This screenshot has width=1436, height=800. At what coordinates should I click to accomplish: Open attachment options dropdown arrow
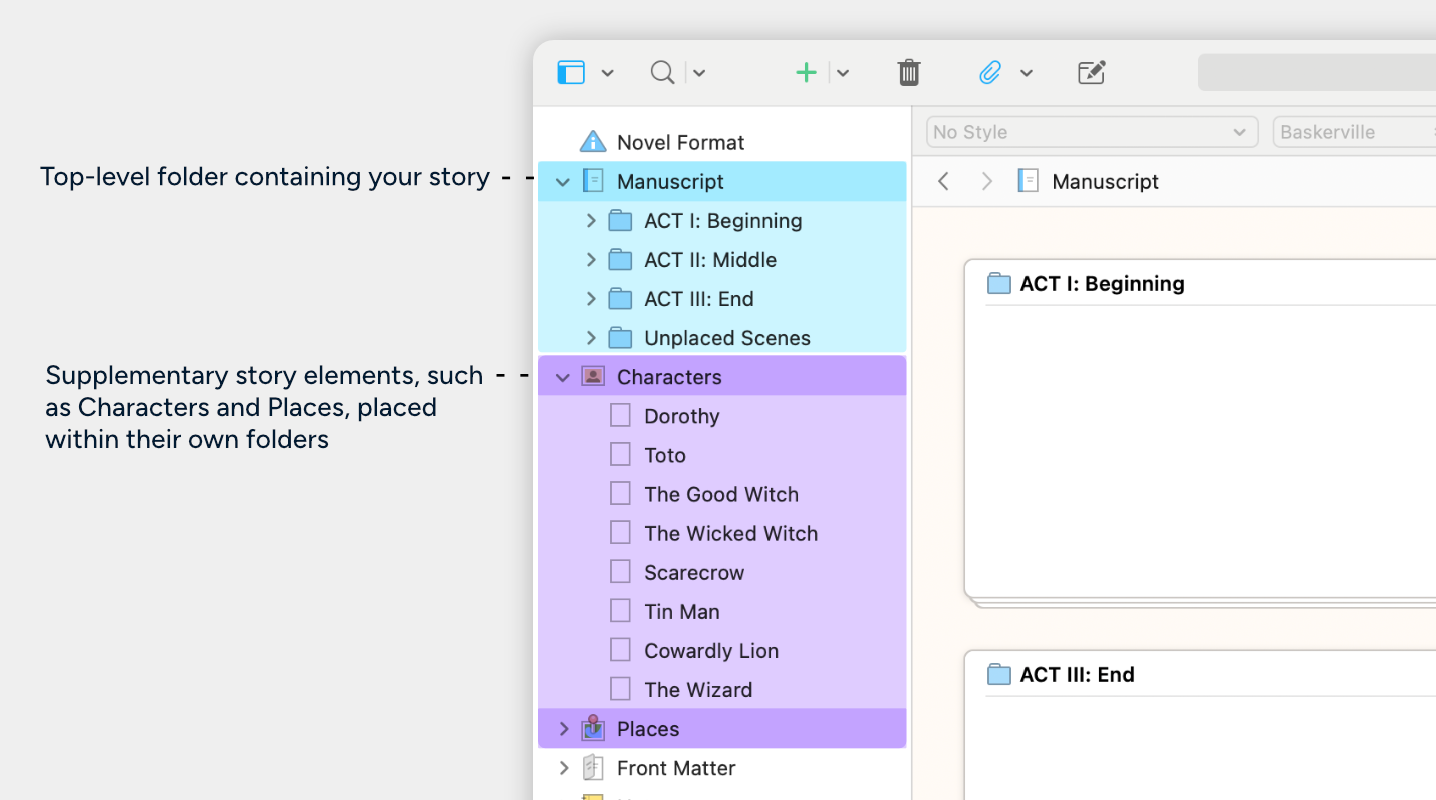(x=1026, y=73)
